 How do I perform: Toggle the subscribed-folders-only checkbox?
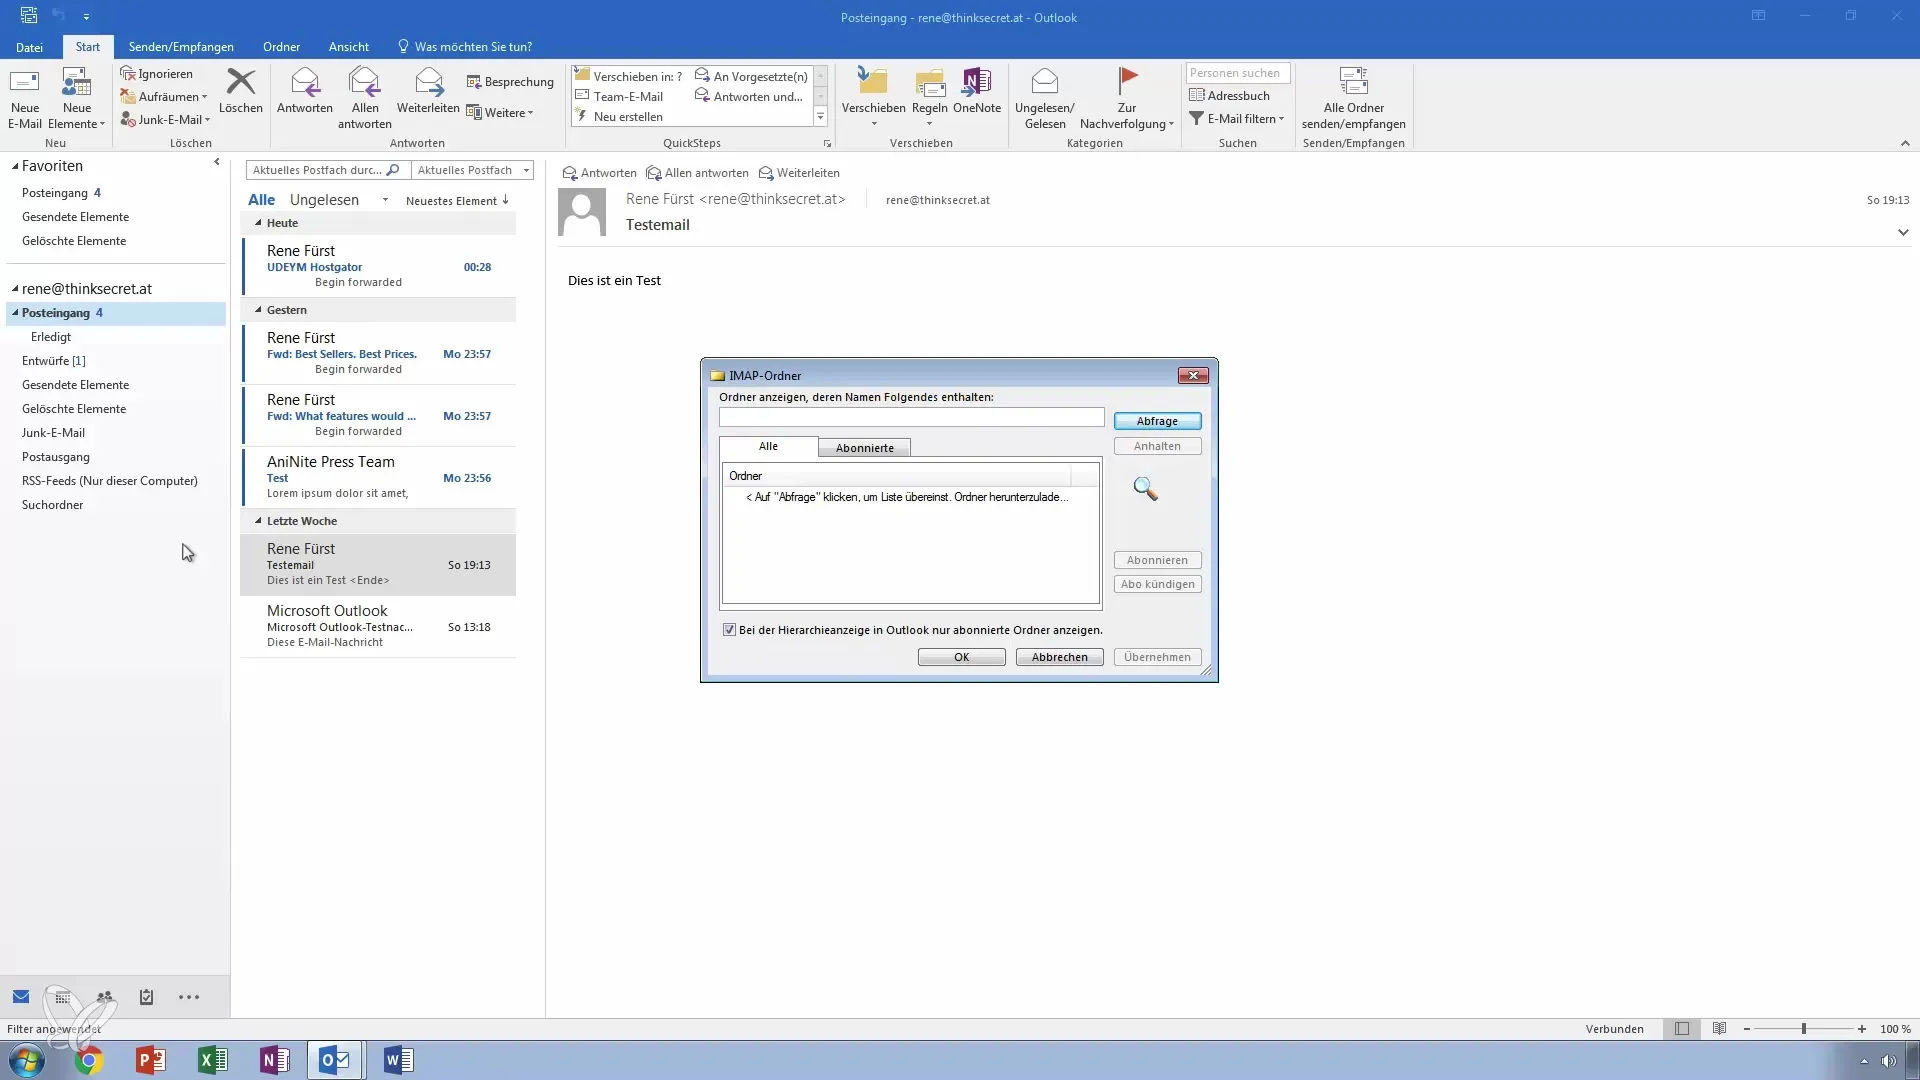point(729,630)
